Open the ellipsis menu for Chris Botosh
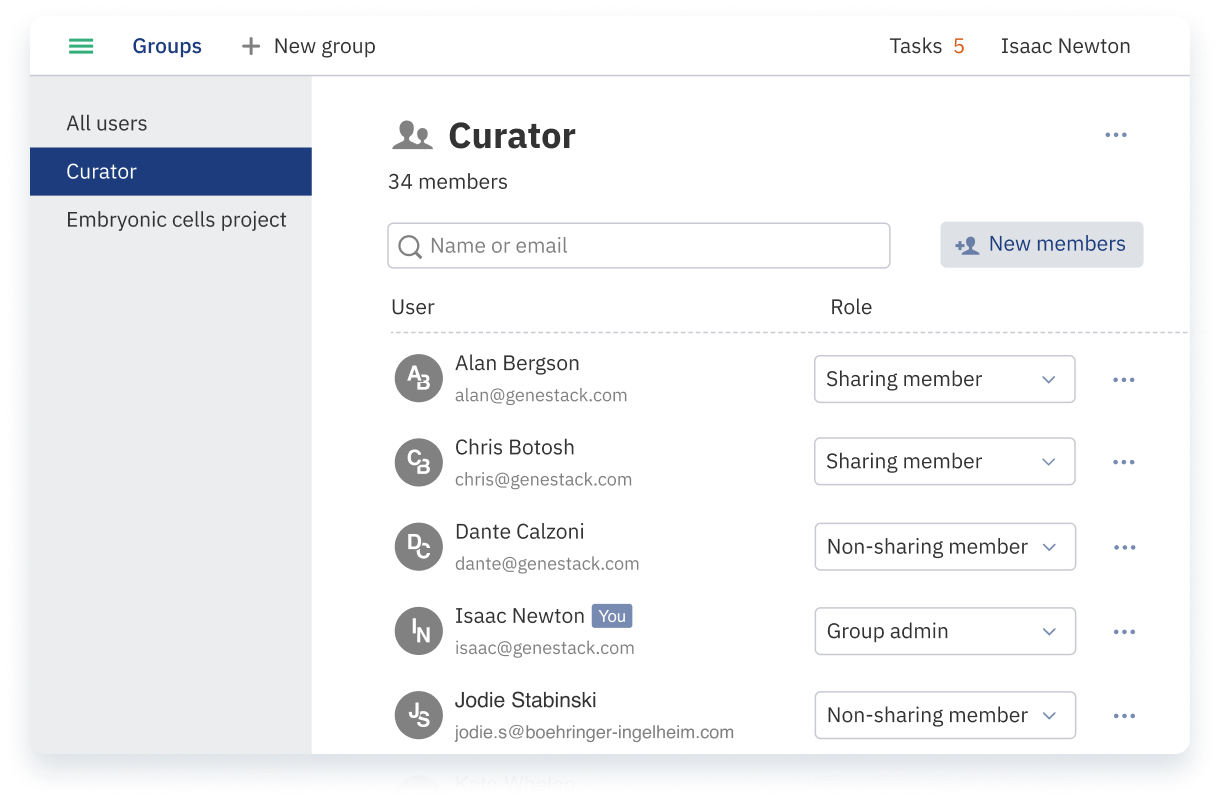Image resolution: width=1220 pixels, height=798 pixels. click(x=1124, y=461)
